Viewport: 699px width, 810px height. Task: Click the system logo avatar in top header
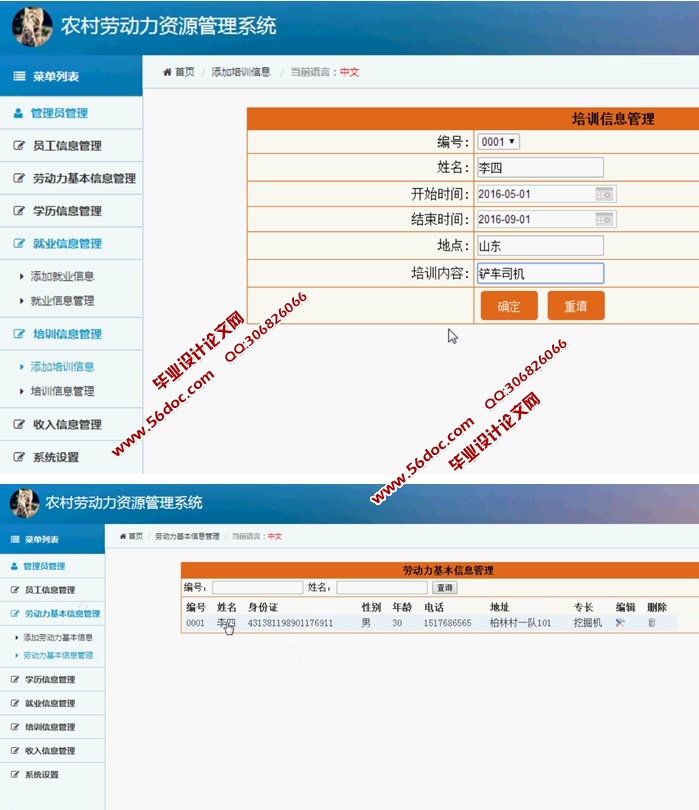point(32,26)
